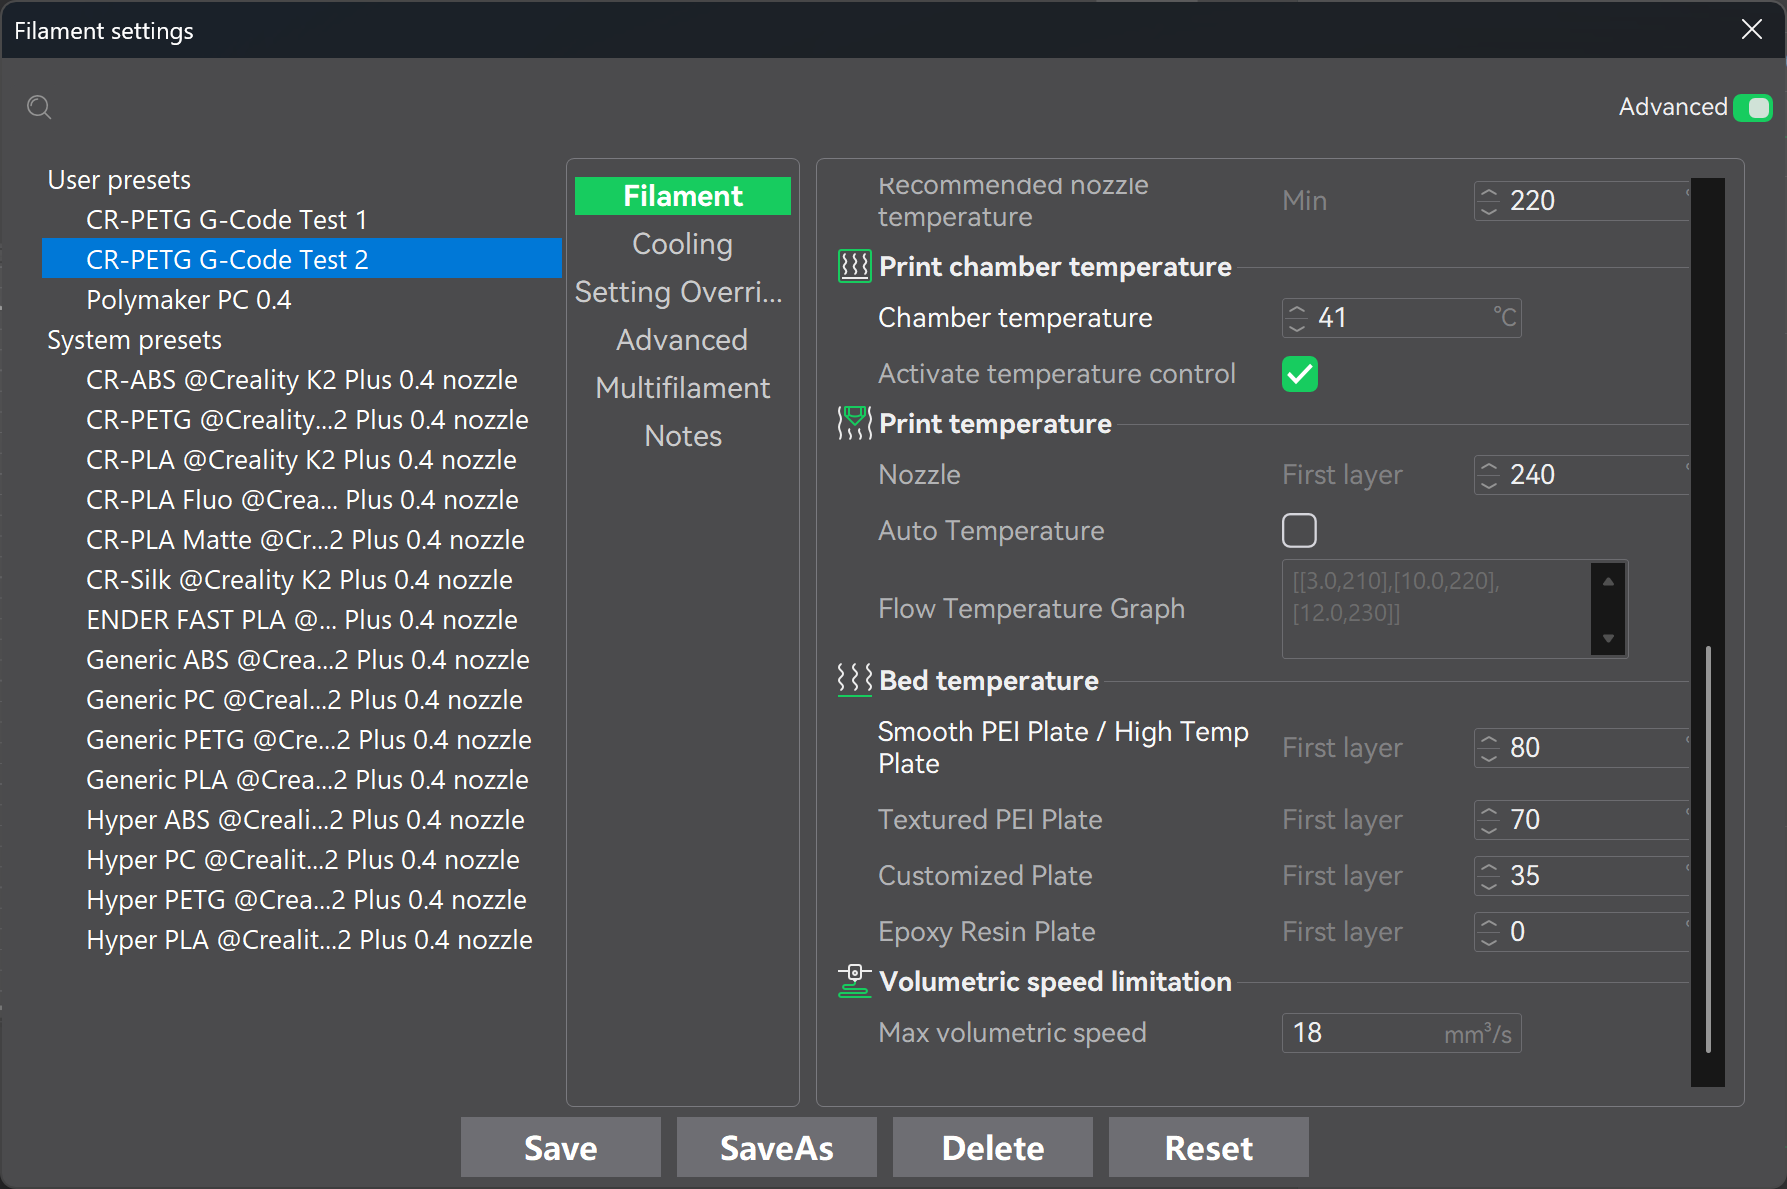Select CR-PETG @Creality system preset
This screenshot has height=1189, width=1787.
coord(302,420)
